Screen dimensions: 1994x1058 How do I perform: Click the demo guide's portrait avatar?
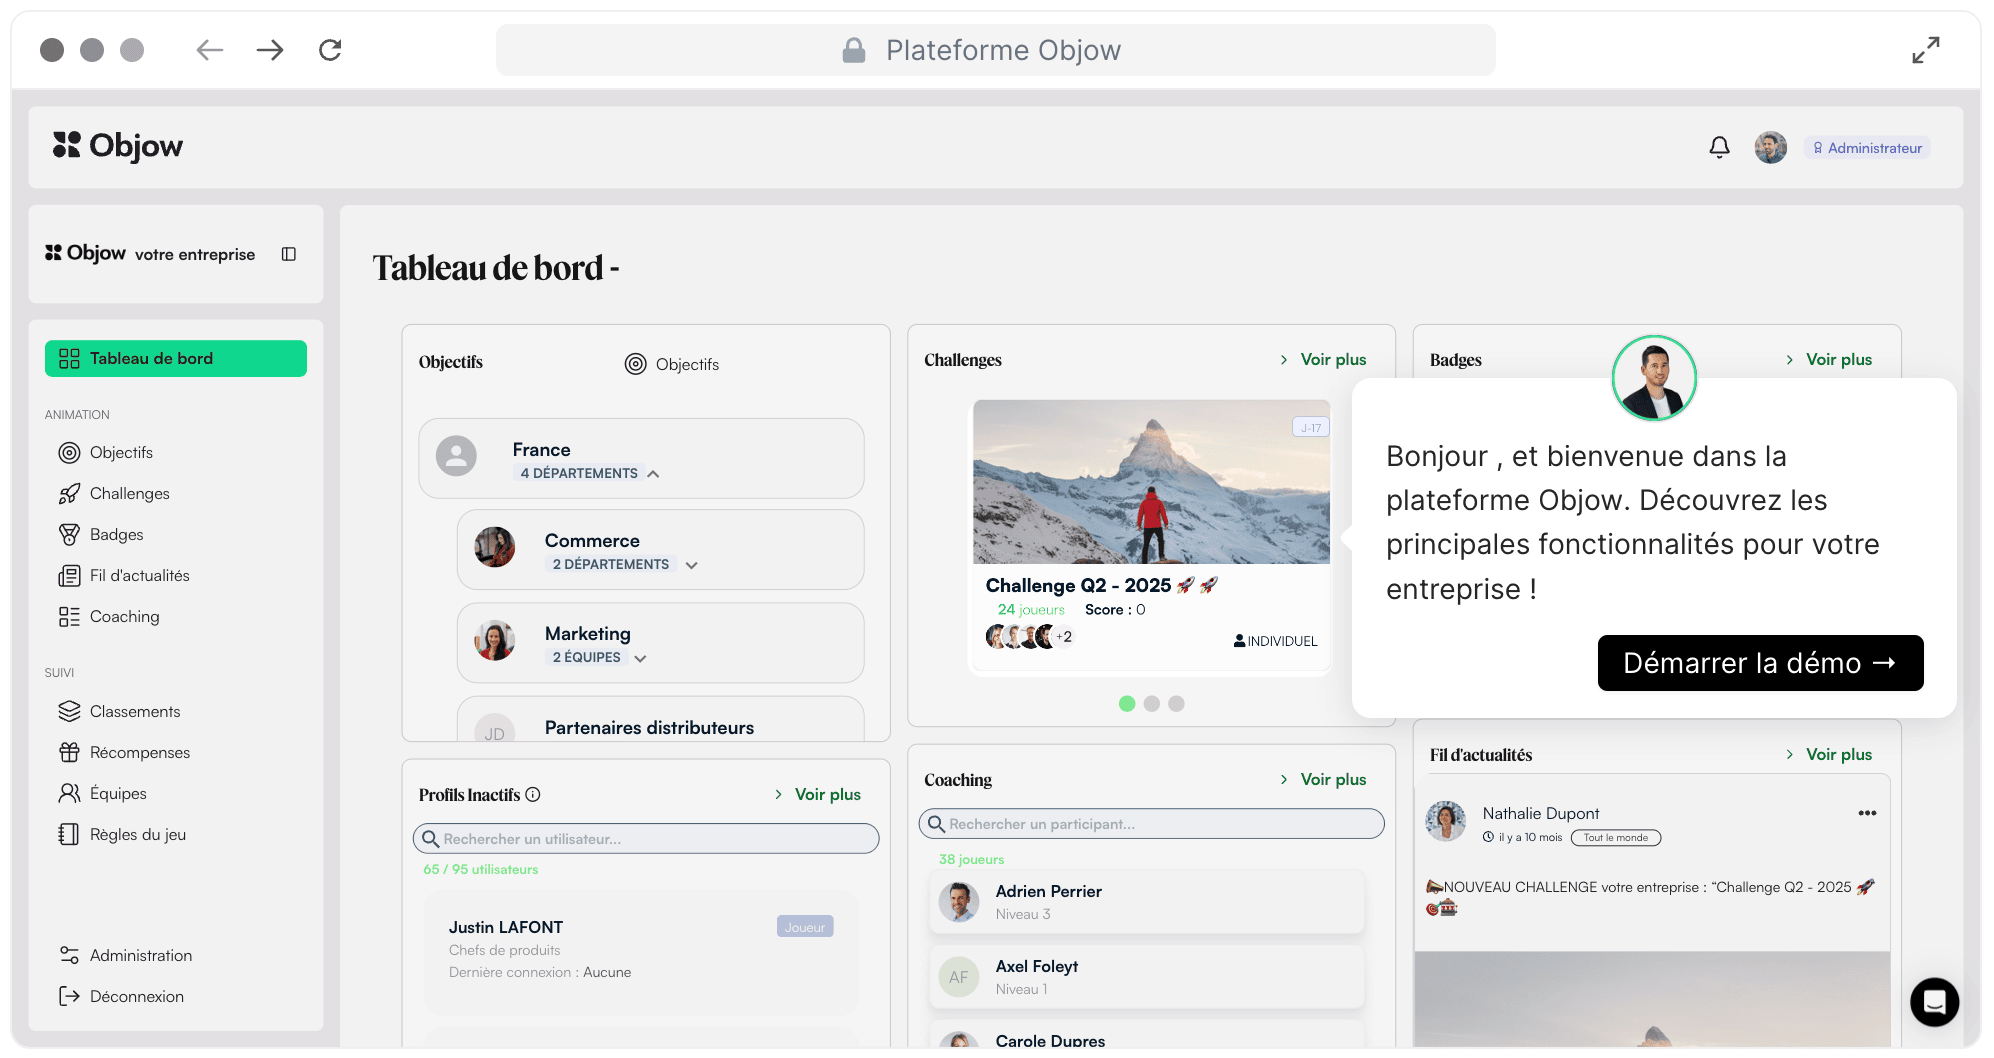point(1654,378)
